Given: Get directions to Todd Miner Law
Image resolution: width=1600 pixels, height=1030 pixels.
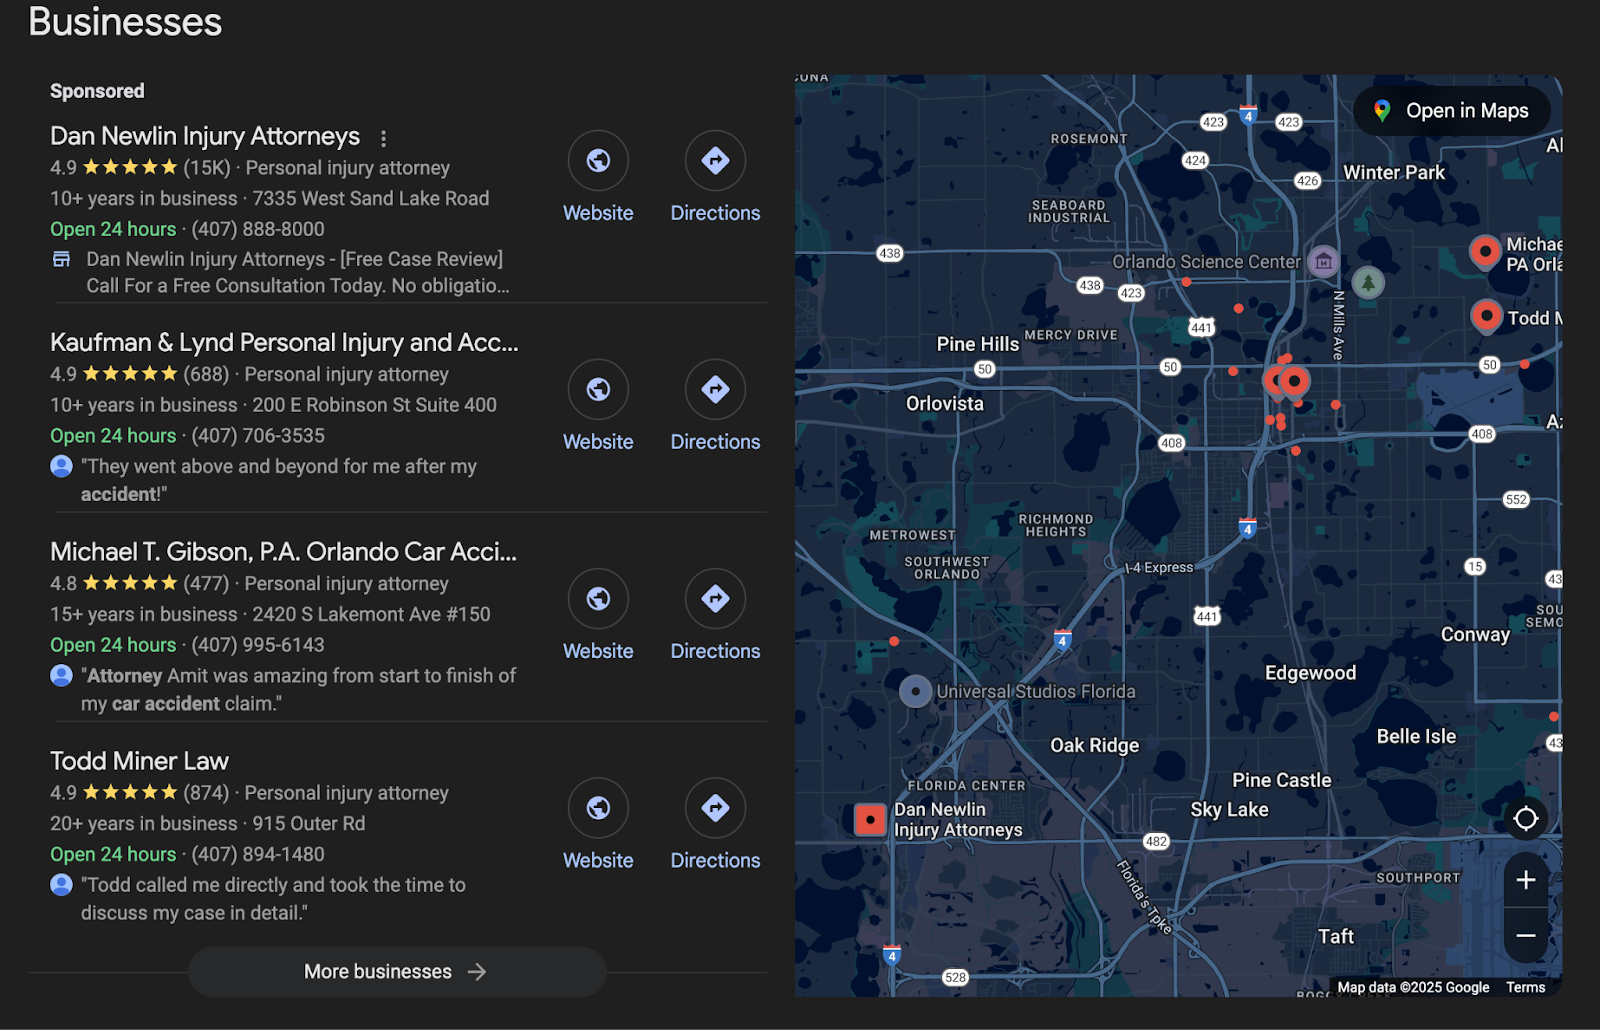Looking at the screenshot, I should [715, 808].
